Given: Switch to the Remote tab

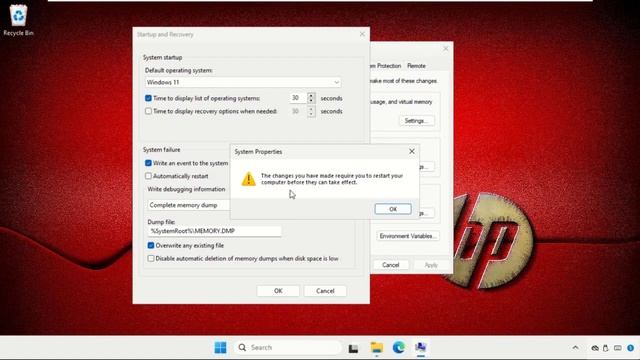Looking at the screenshot, I should pyautogui.click(x=416, y=66).
